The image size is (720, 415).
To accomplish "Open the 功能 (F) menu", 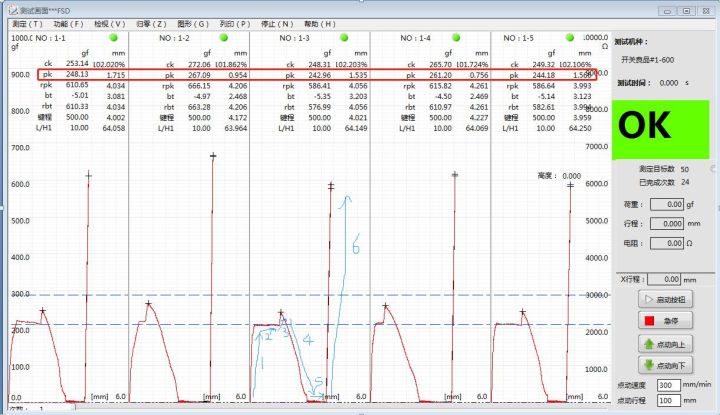I will (69, 23).
